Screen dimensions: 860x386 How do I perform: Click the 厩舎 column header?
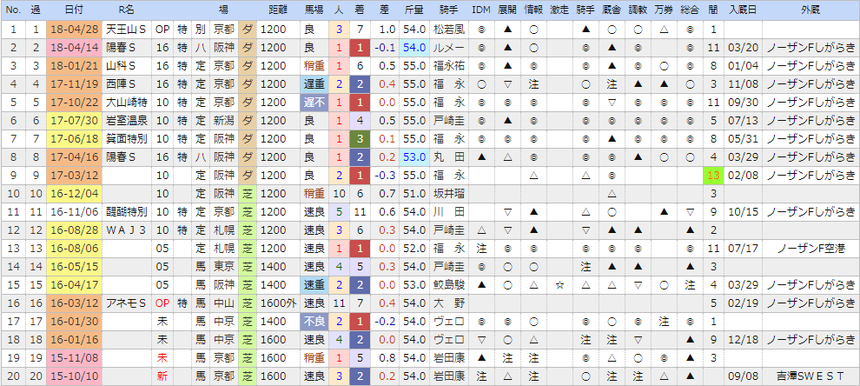613,10
